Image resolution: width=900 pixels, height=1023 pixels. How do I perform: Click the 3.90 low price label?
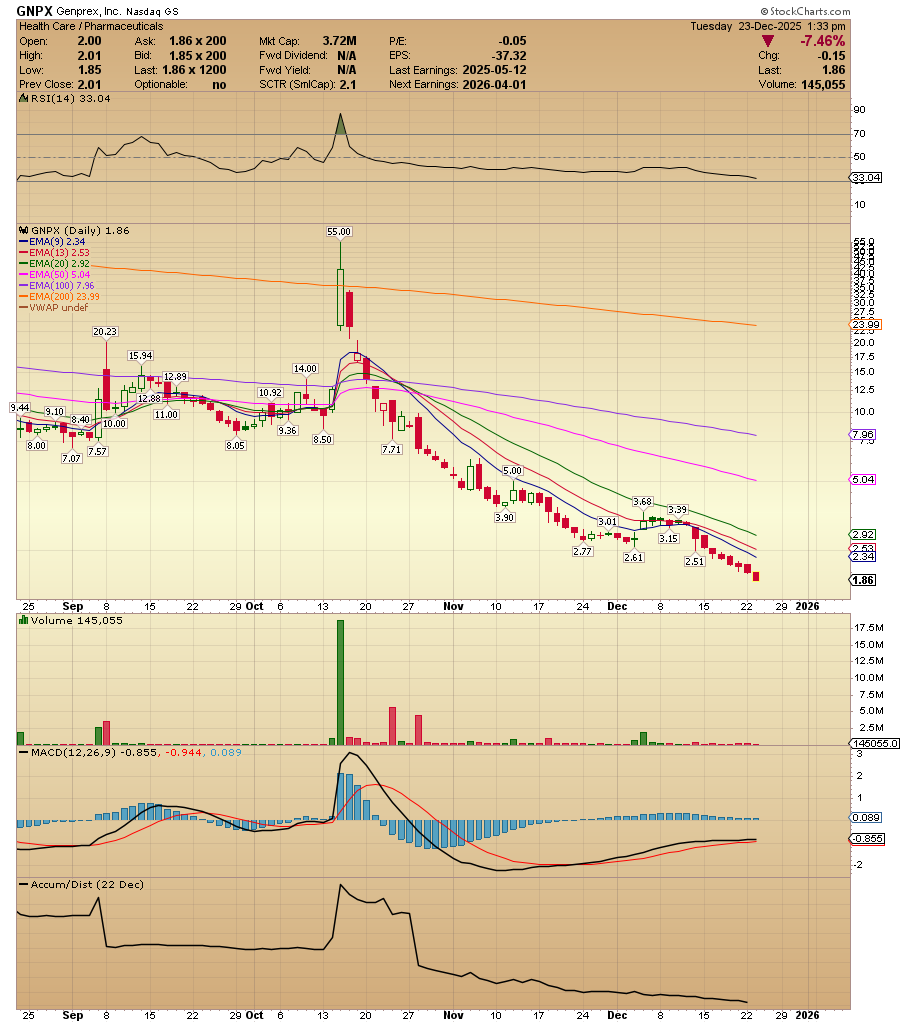[504, 517]
